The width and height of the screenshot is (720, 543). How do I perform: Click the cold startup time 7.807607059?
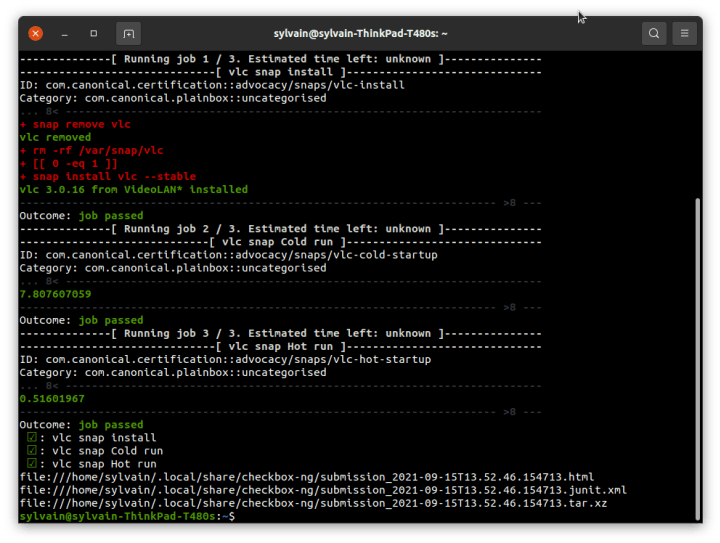tap(56, 294)
